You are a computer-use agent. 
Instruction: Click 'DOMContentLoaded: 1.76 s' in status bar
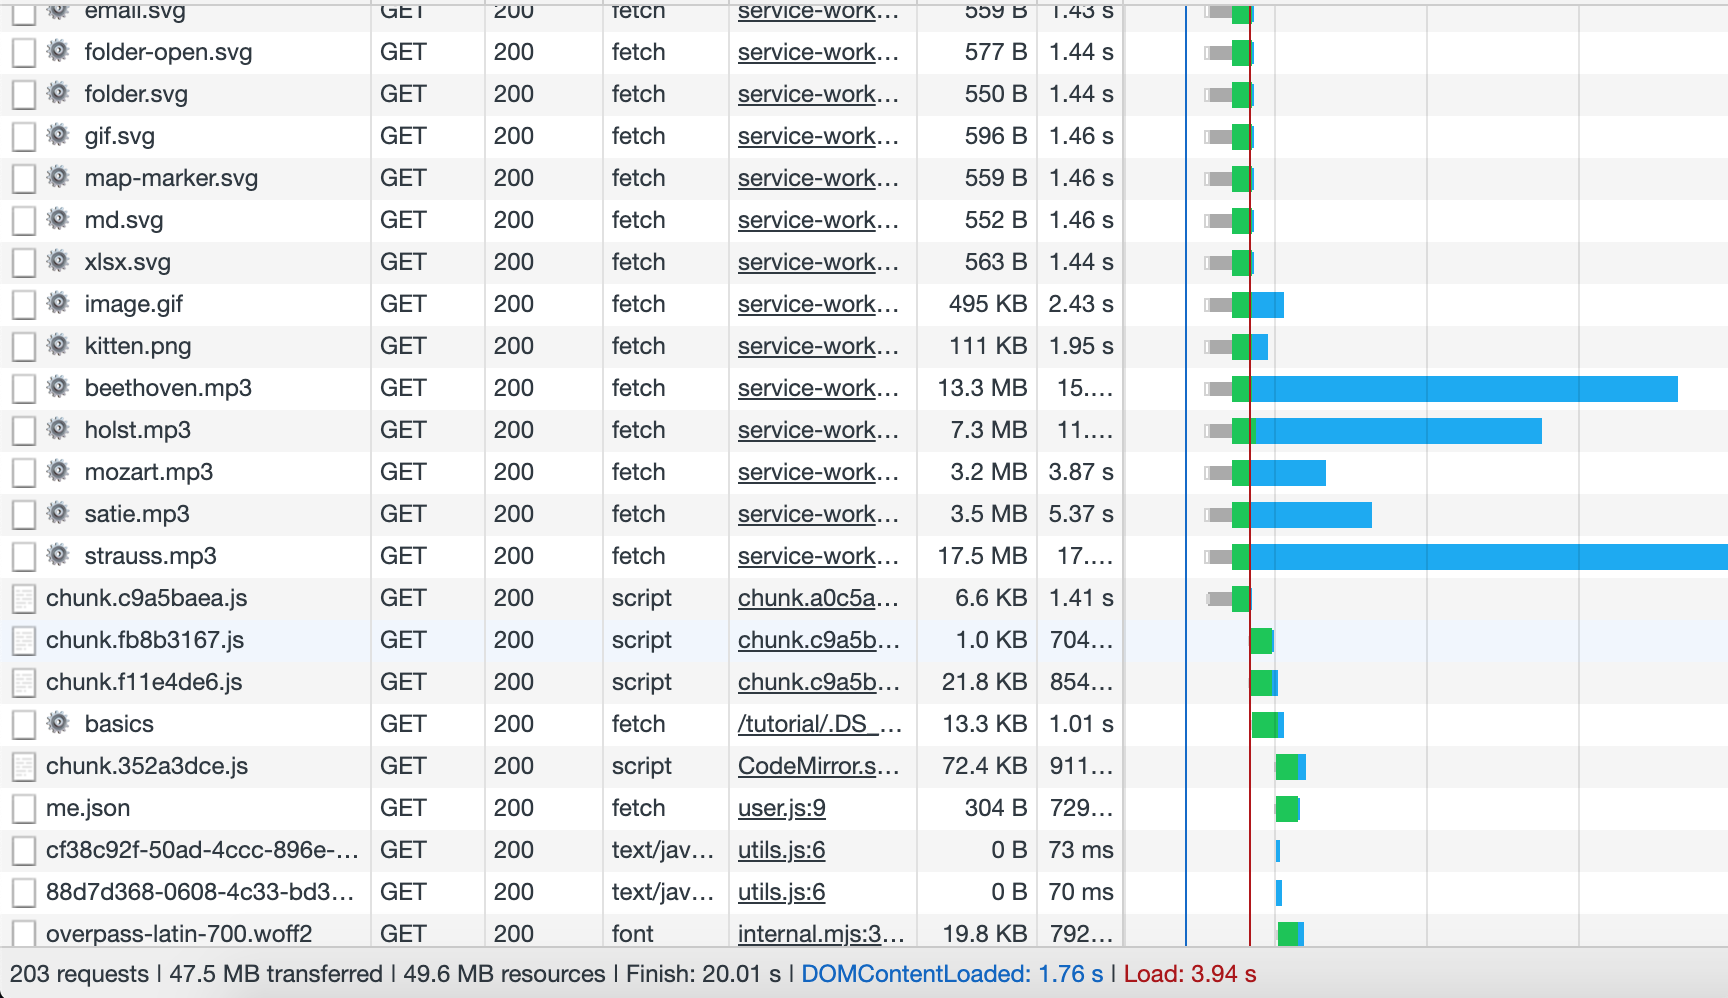[952, 974]
